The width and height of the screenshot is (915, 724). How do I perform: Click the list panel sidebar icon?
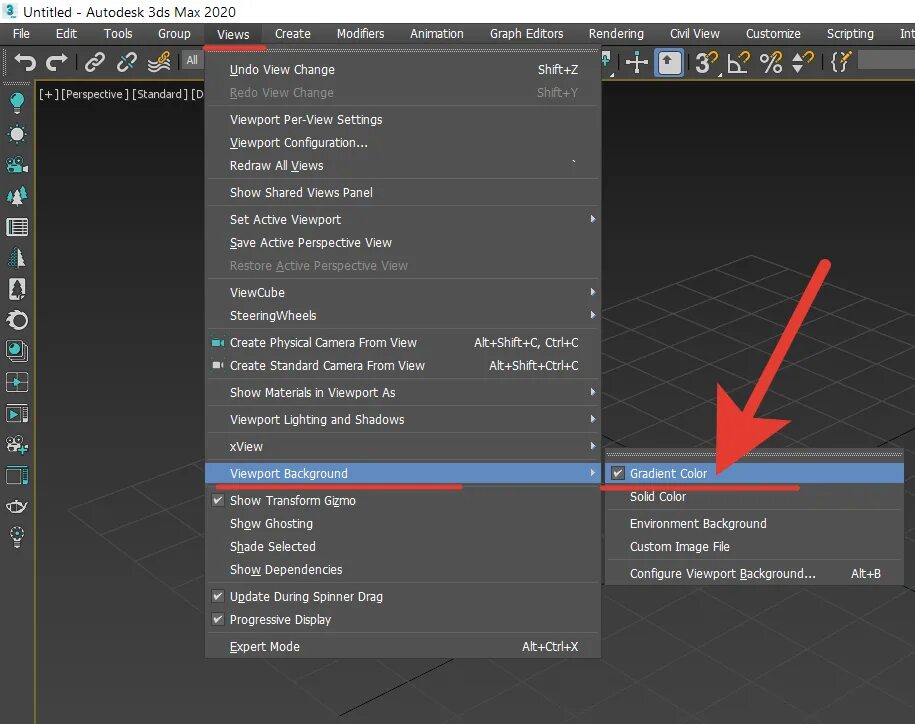pyautogui.click(x=17, y=227)
